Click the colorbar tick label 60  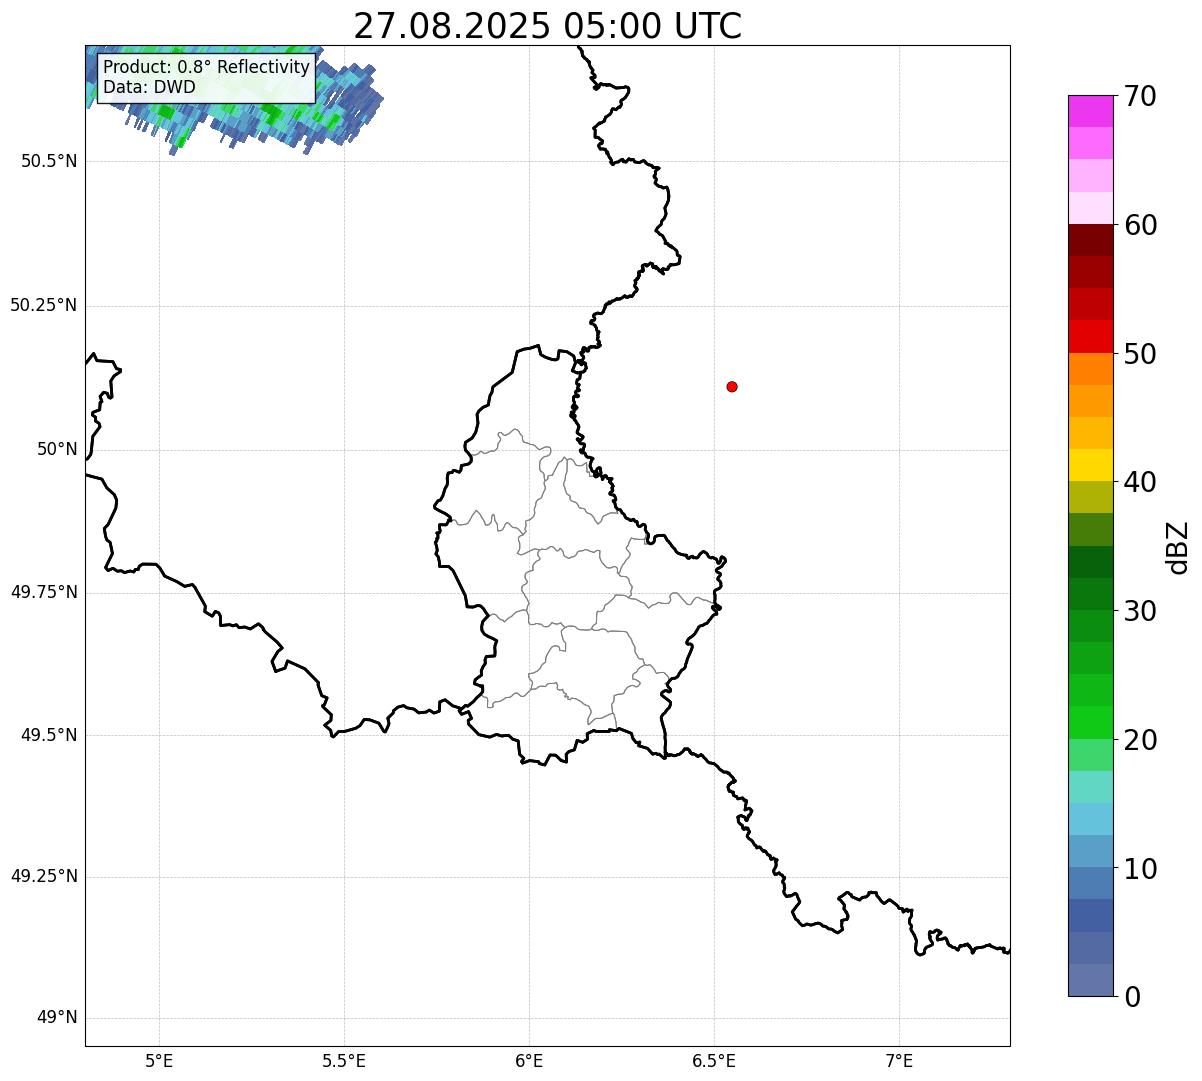pyautogui.click(x=1141, y=225)
